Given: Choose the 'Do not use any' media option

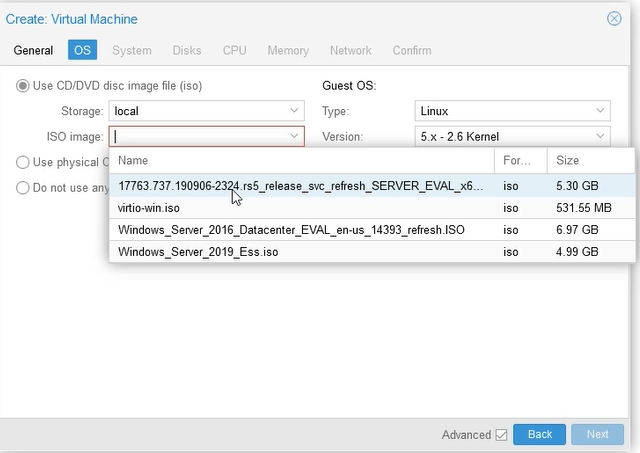Looking at the screenshot, I should tap(23, 187).
